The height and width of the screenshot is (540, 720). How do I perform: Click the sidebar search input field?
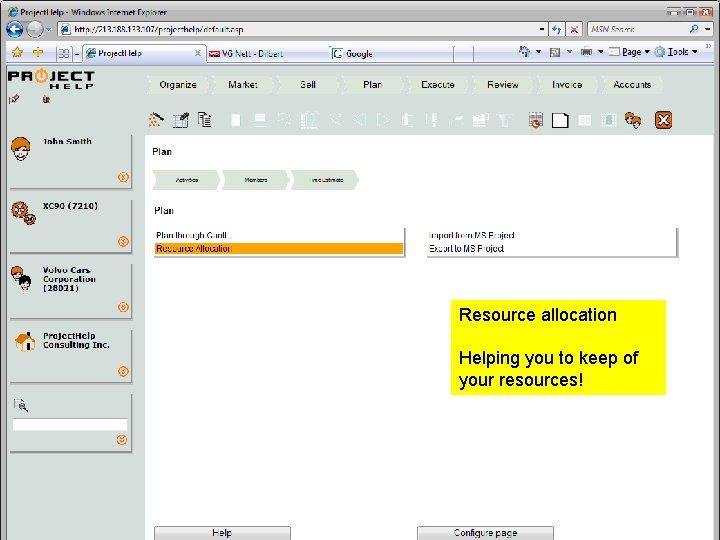(x=70, y=424)
